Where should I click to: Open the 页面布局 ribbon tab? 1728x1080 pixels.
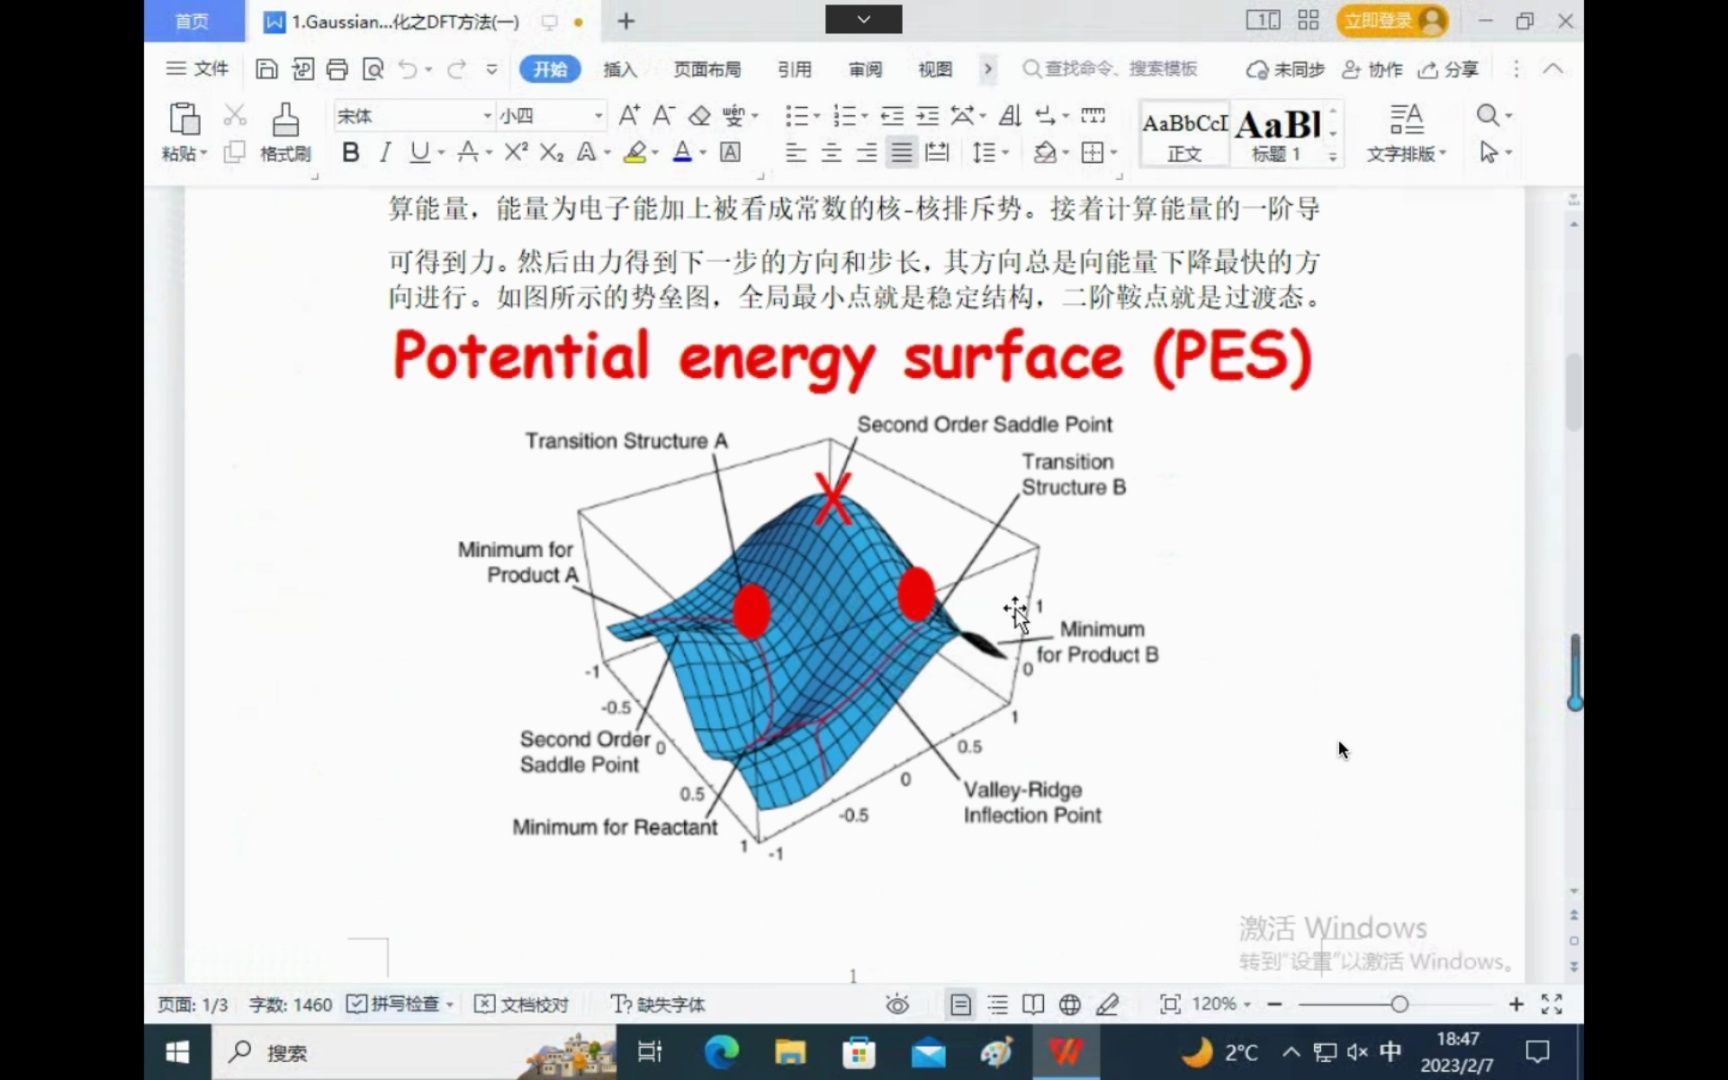point(707,69)
